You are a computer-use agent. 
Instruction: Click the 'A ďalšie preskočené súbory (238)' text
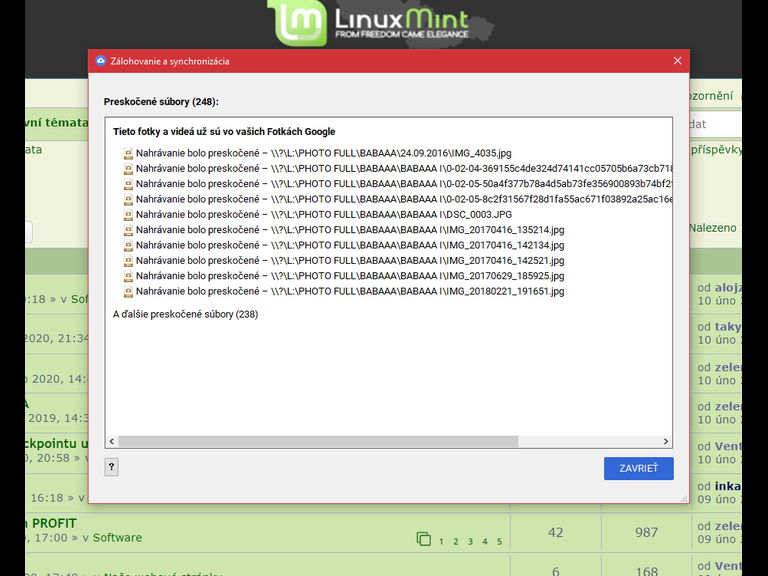185,314
